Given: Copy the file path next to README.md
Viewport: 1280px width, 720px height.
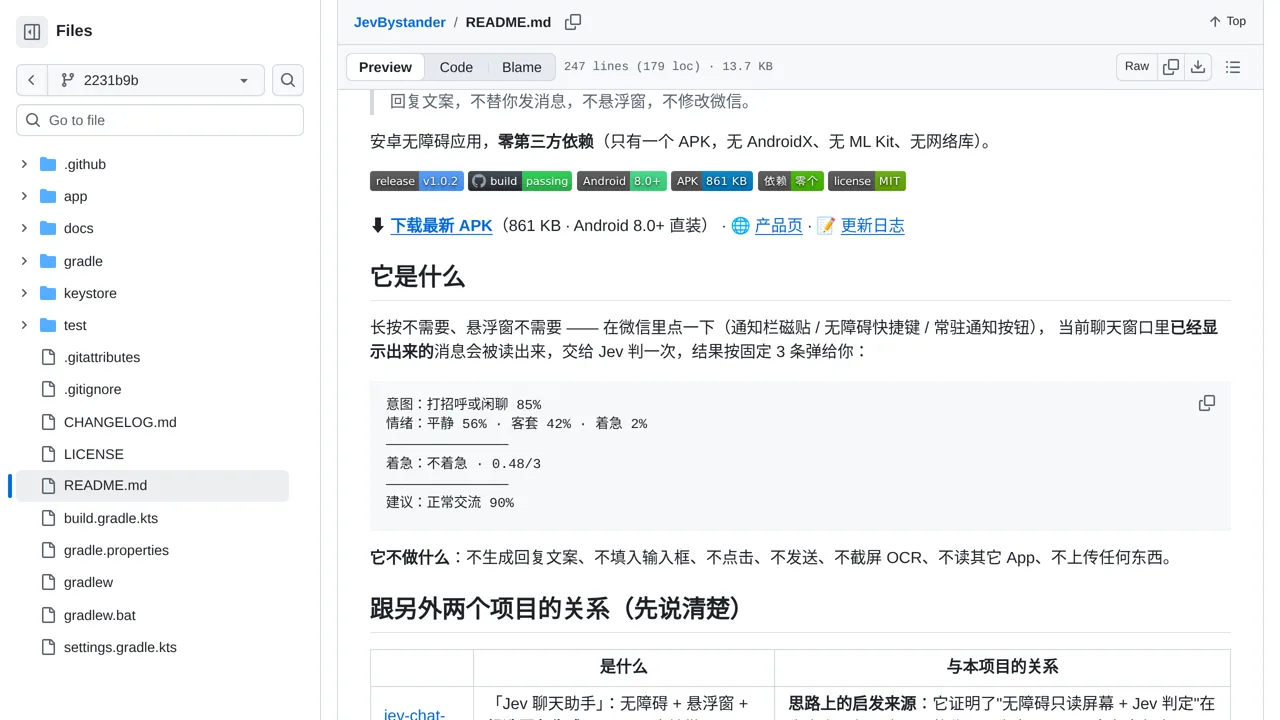Looking at the screenshot, I should (573, 22).
